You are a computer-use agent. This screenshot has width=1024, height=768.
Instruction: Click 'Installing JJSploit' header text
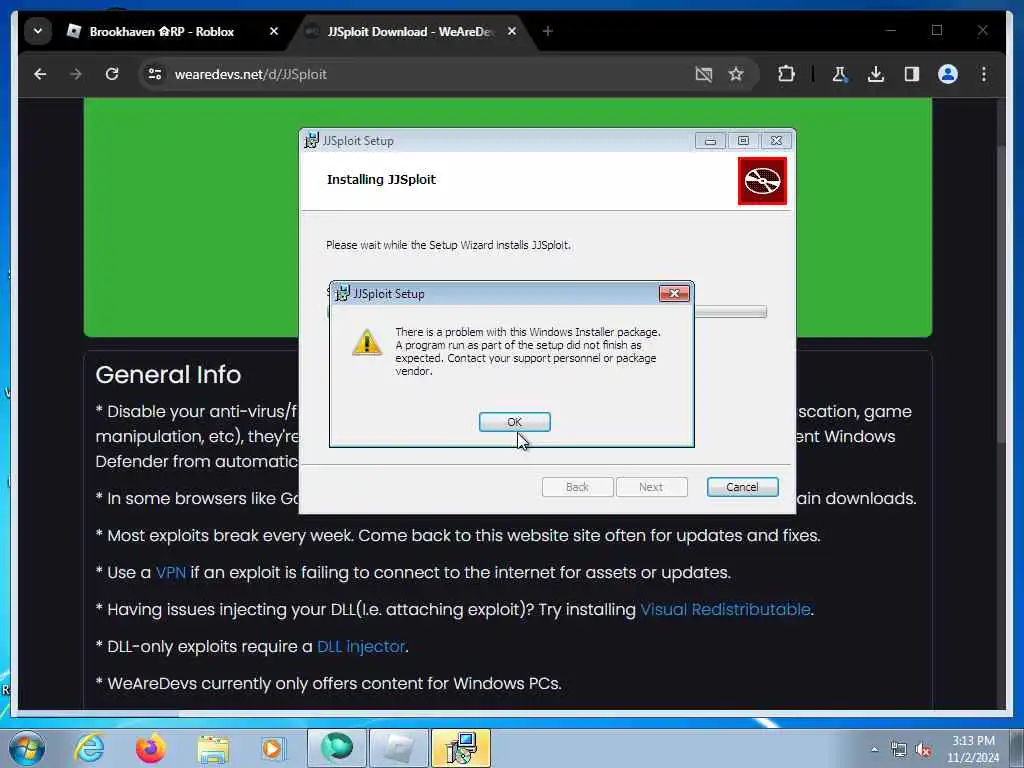coord(381,180)
